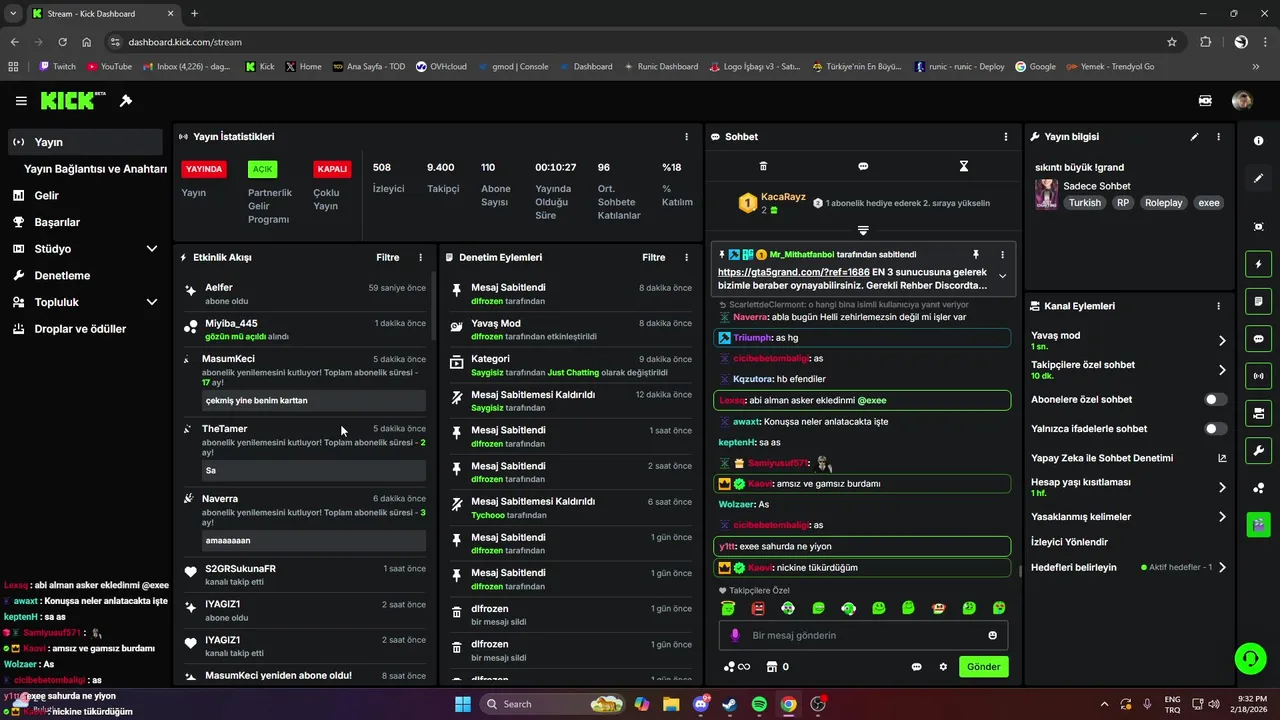This screenshot has width=1280, height=720.
Task: Open Takipçilere özel sohbet settings arrow
Action: tap(1222, 370)
